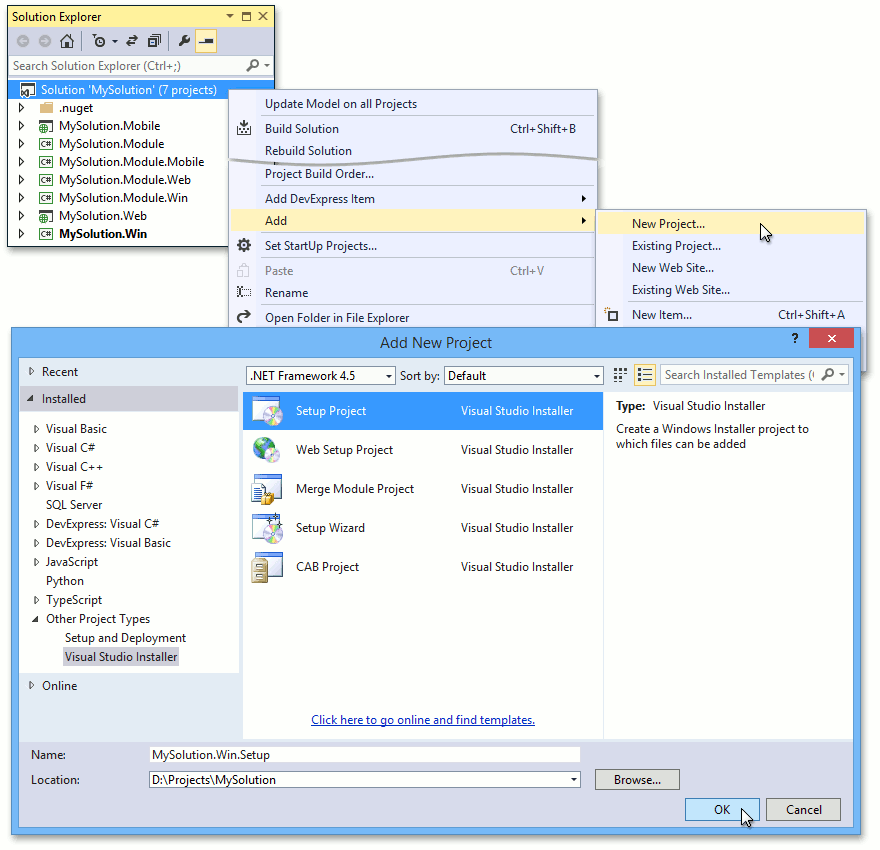This screenshot has height=850, width=880.
Task: Toggle the Preview Selected Items icon
Action: pos(206,41)
